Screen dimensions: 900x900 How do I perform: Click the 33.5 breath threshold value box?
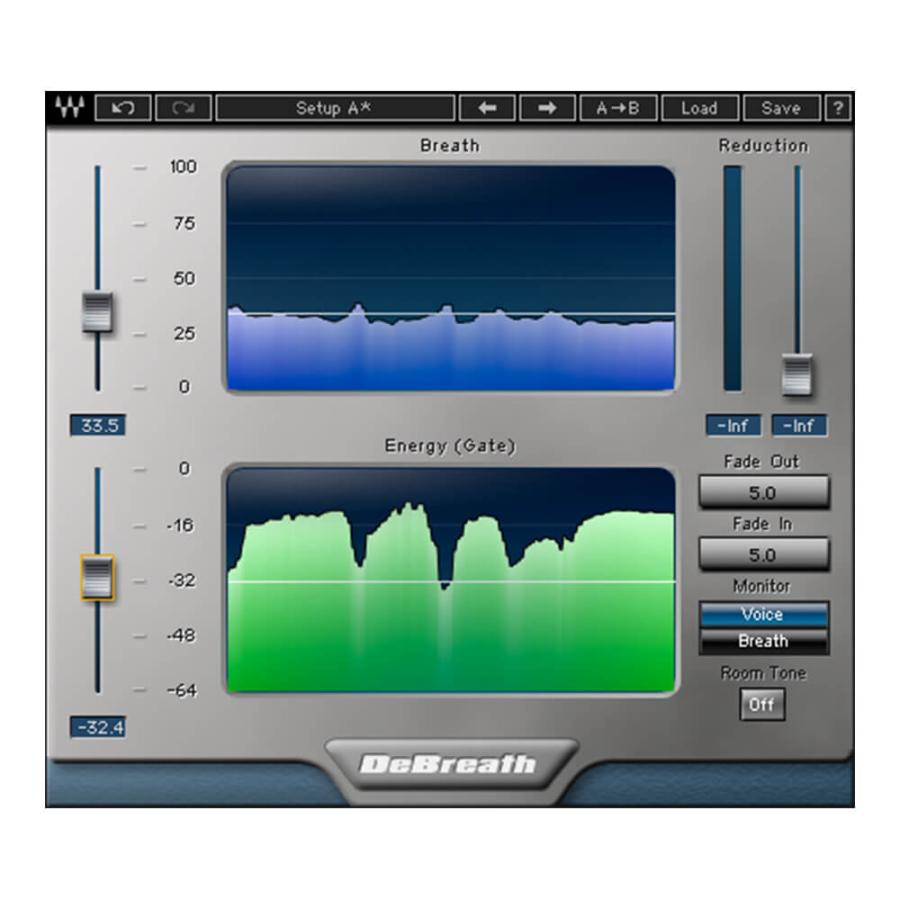pos(97,426)
